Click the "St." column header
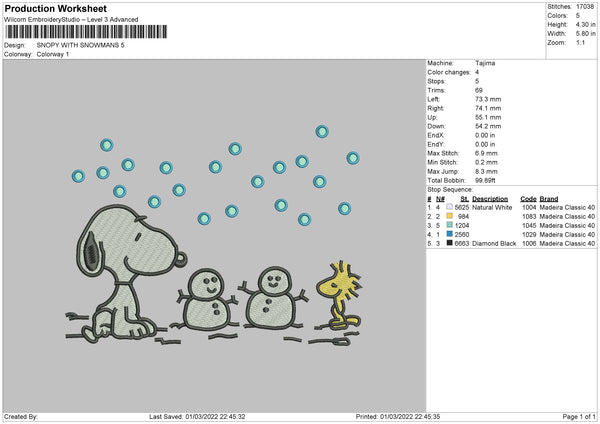The width and height of the screenshot is (600, 424). [465, 199]
